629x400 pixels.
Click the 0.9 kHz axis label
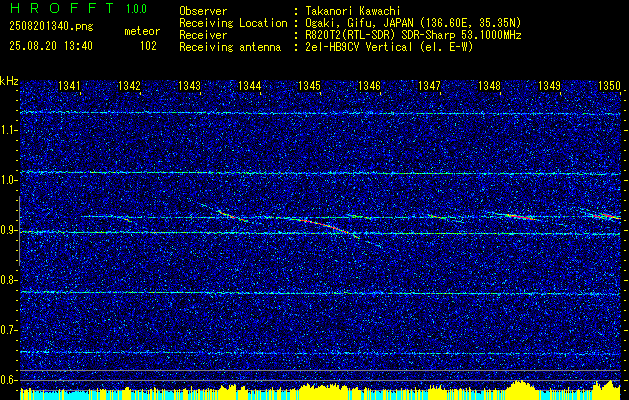click(8, 230)
